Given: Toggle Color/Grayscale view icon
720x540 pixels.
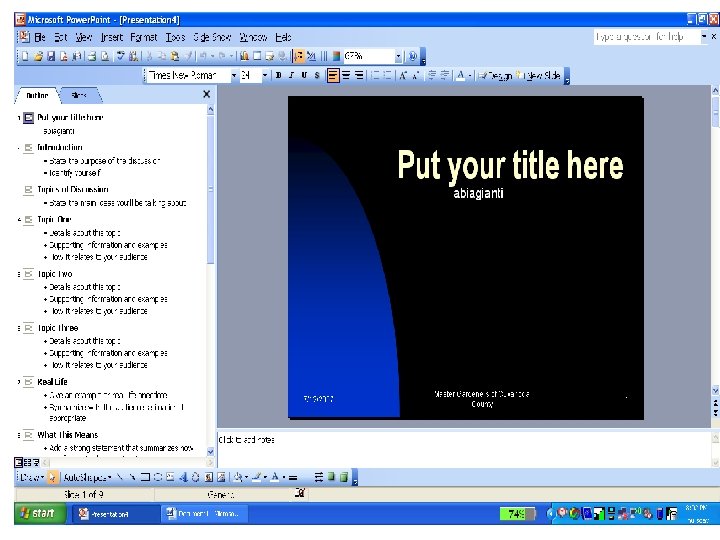Looking at the screenshot, I should [x=336, y=56].
